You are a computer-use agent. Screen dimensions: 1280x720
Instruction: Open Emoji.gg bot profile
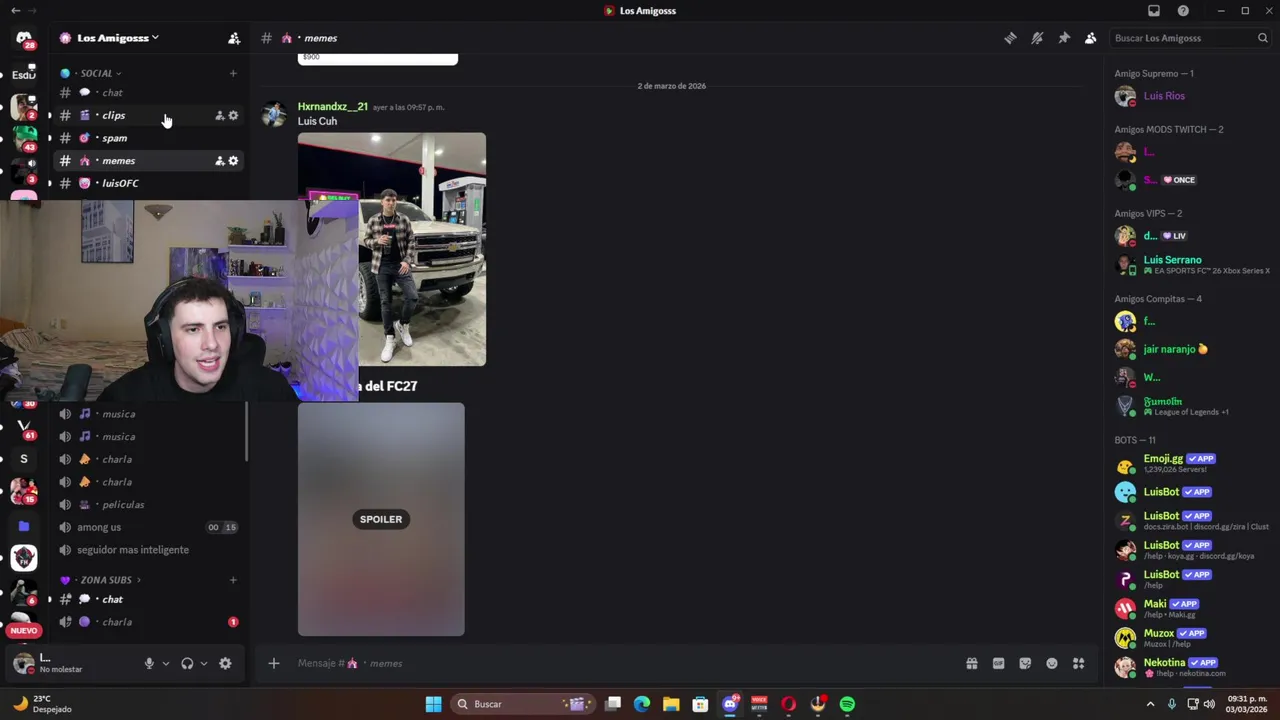pos(1190,463)
